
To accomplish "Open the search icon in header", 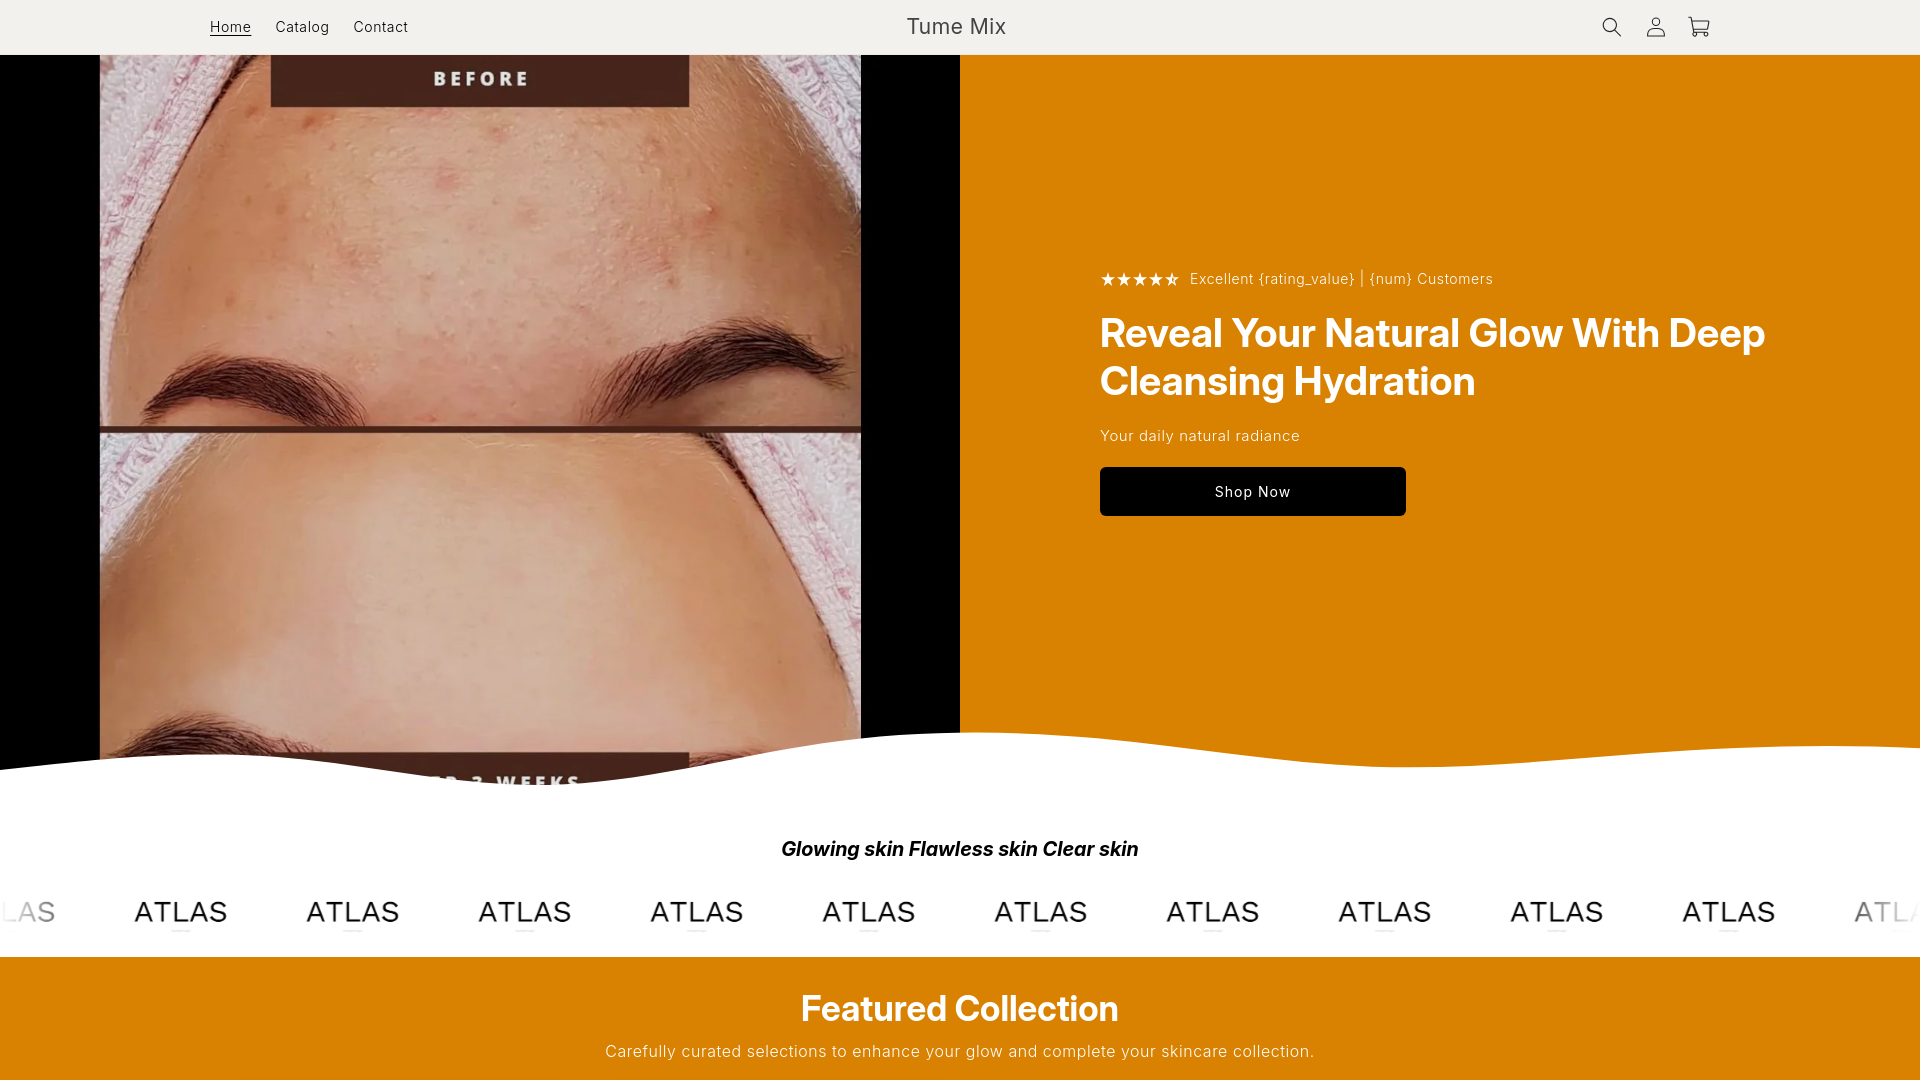I will (1611, 27).
